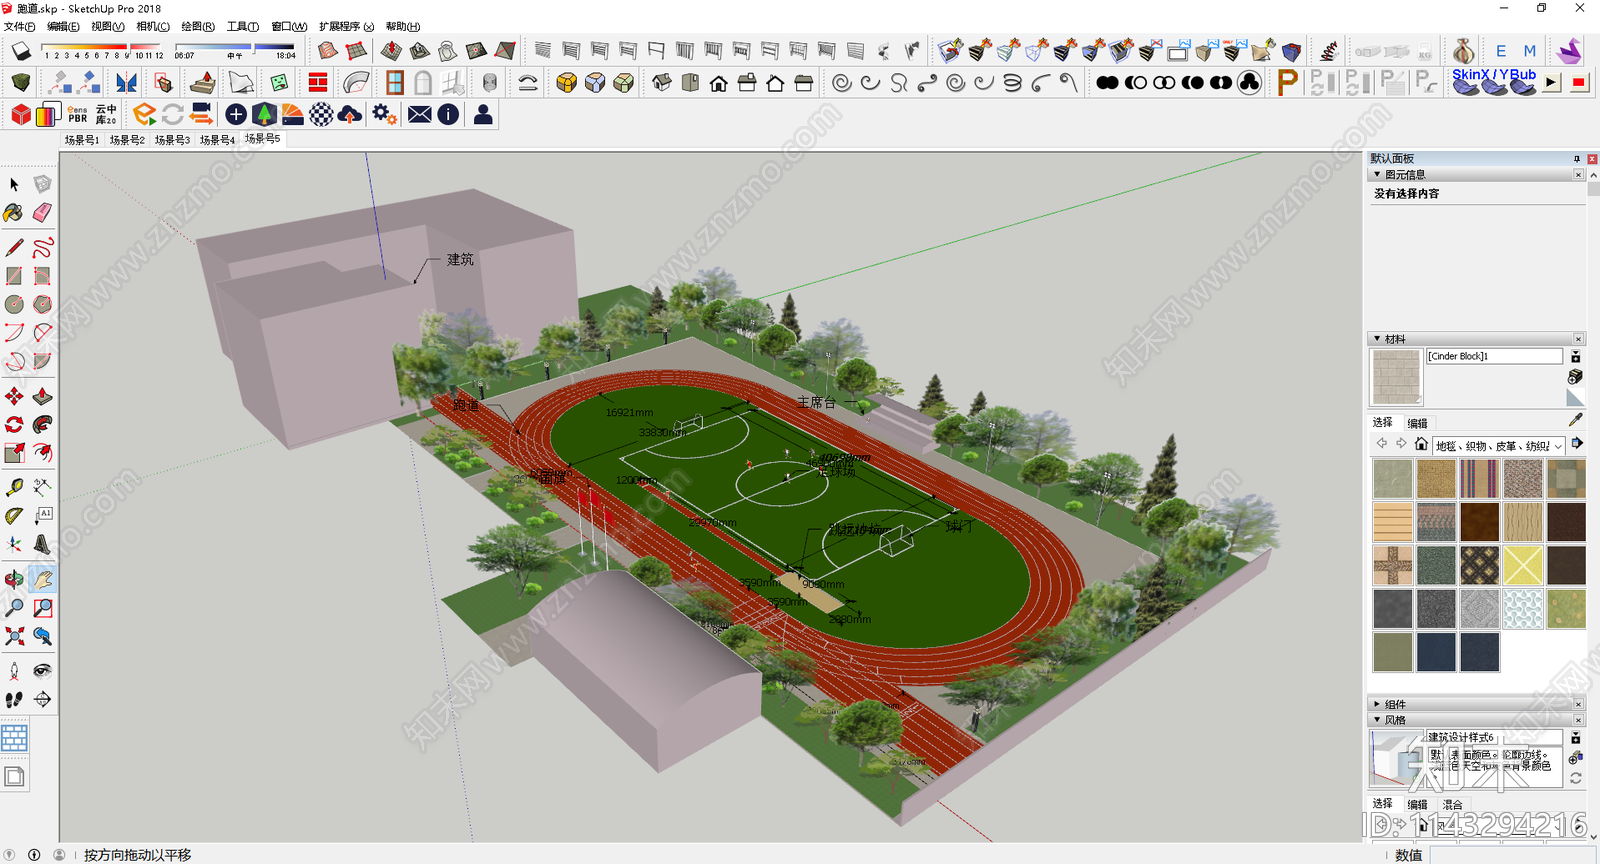Image resolution: width=1600 pixels, height=864 pixels.
Task: Select dark navy material swatch
Action: 1436,652
